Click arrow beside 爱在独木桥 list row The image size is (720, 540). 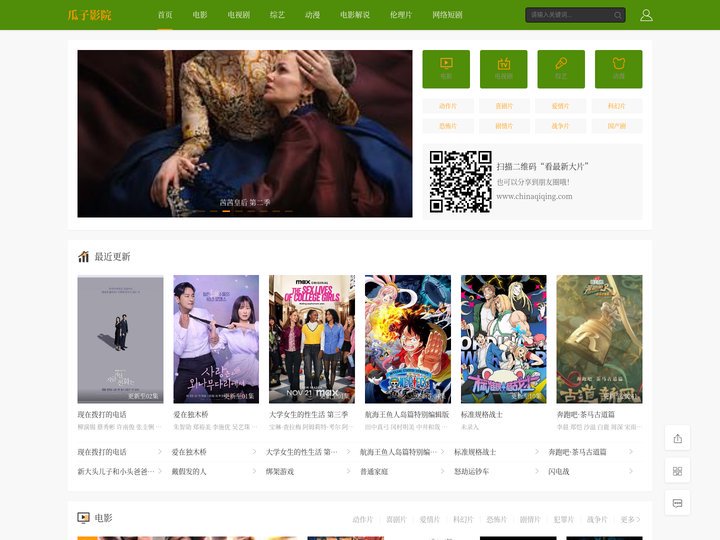tap(254, 452)
